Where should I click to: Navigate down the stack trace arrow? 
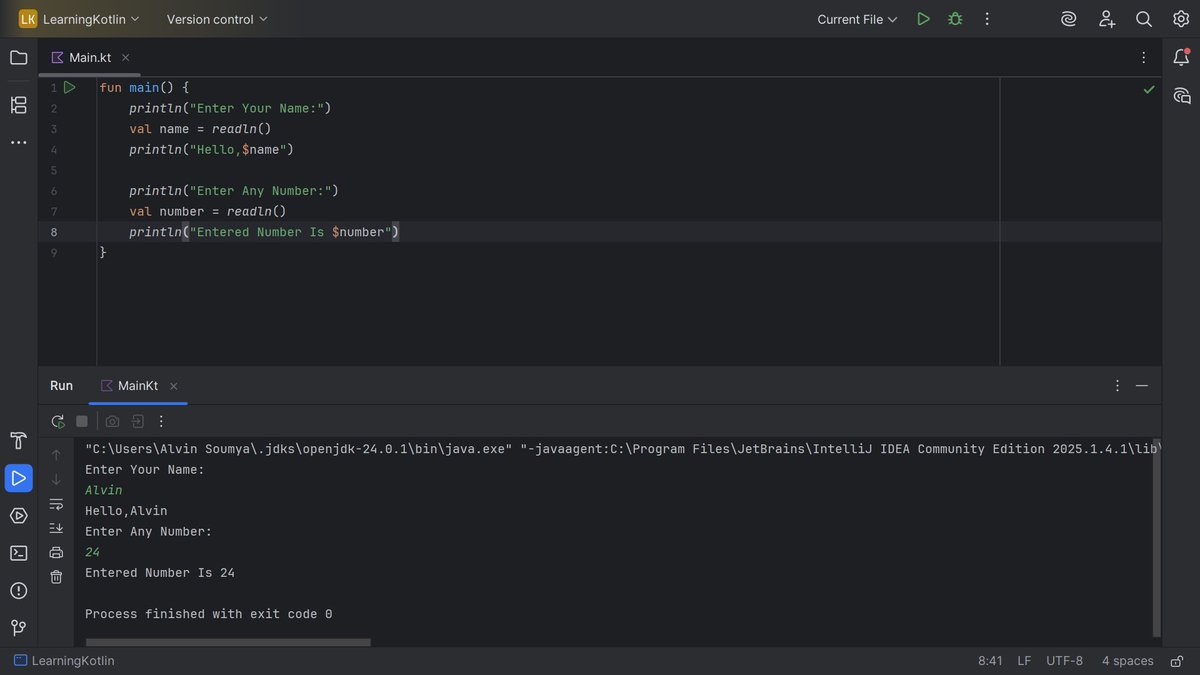pos(56,480)
